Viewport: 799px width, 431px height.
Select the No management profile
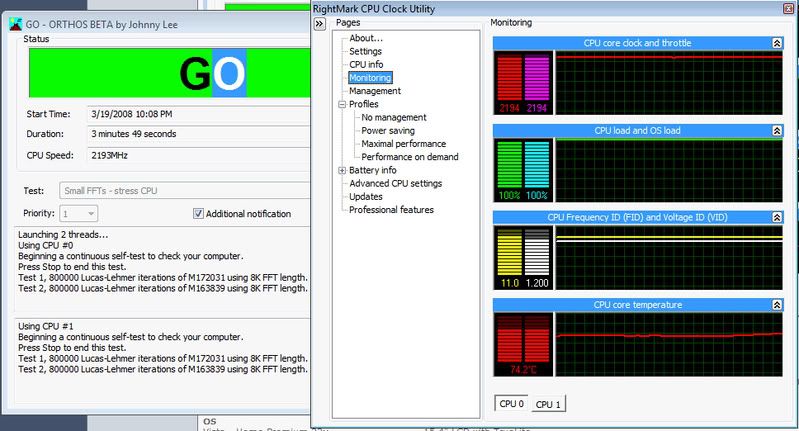(x=394, y=118)
